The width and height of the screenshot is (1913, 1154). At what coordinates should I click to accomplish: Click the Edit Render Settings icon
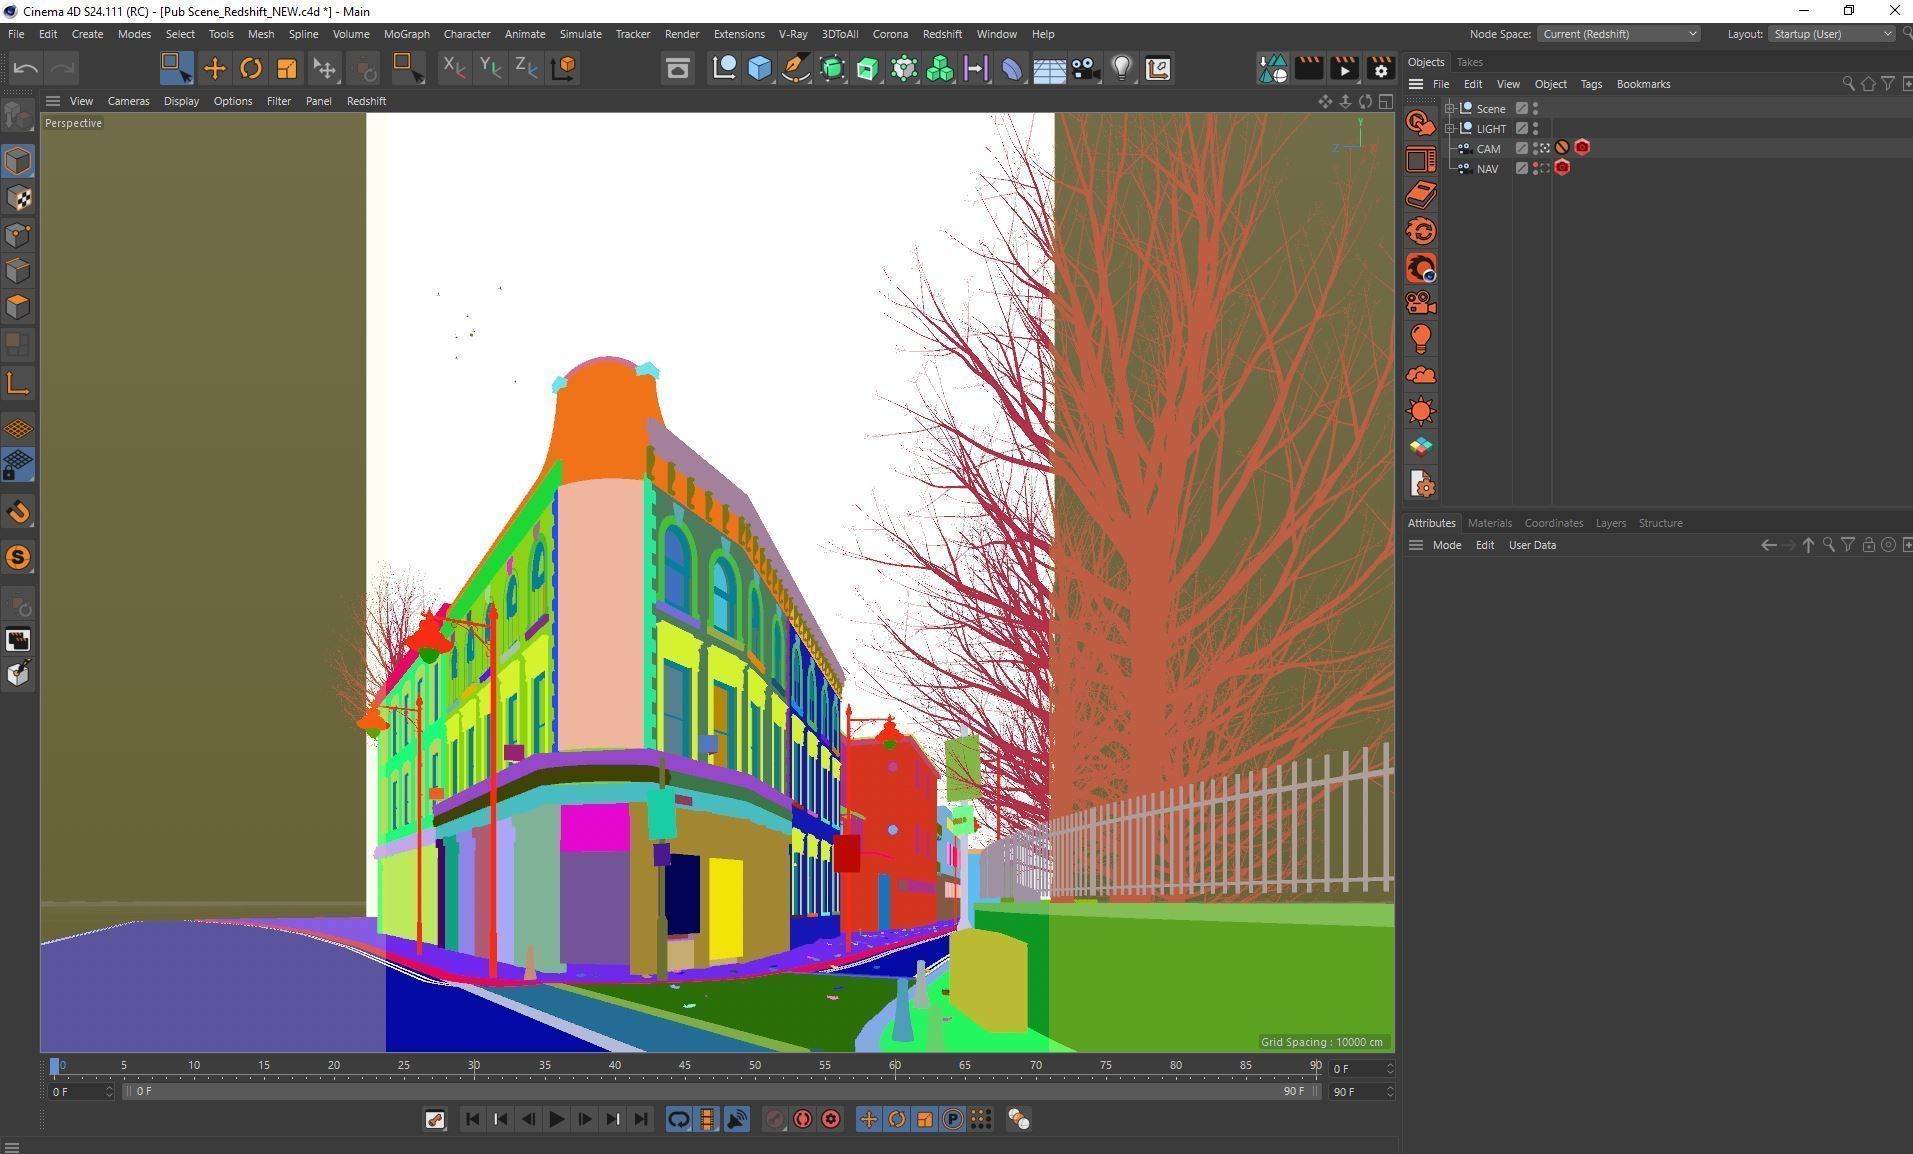click(1380, 68)
